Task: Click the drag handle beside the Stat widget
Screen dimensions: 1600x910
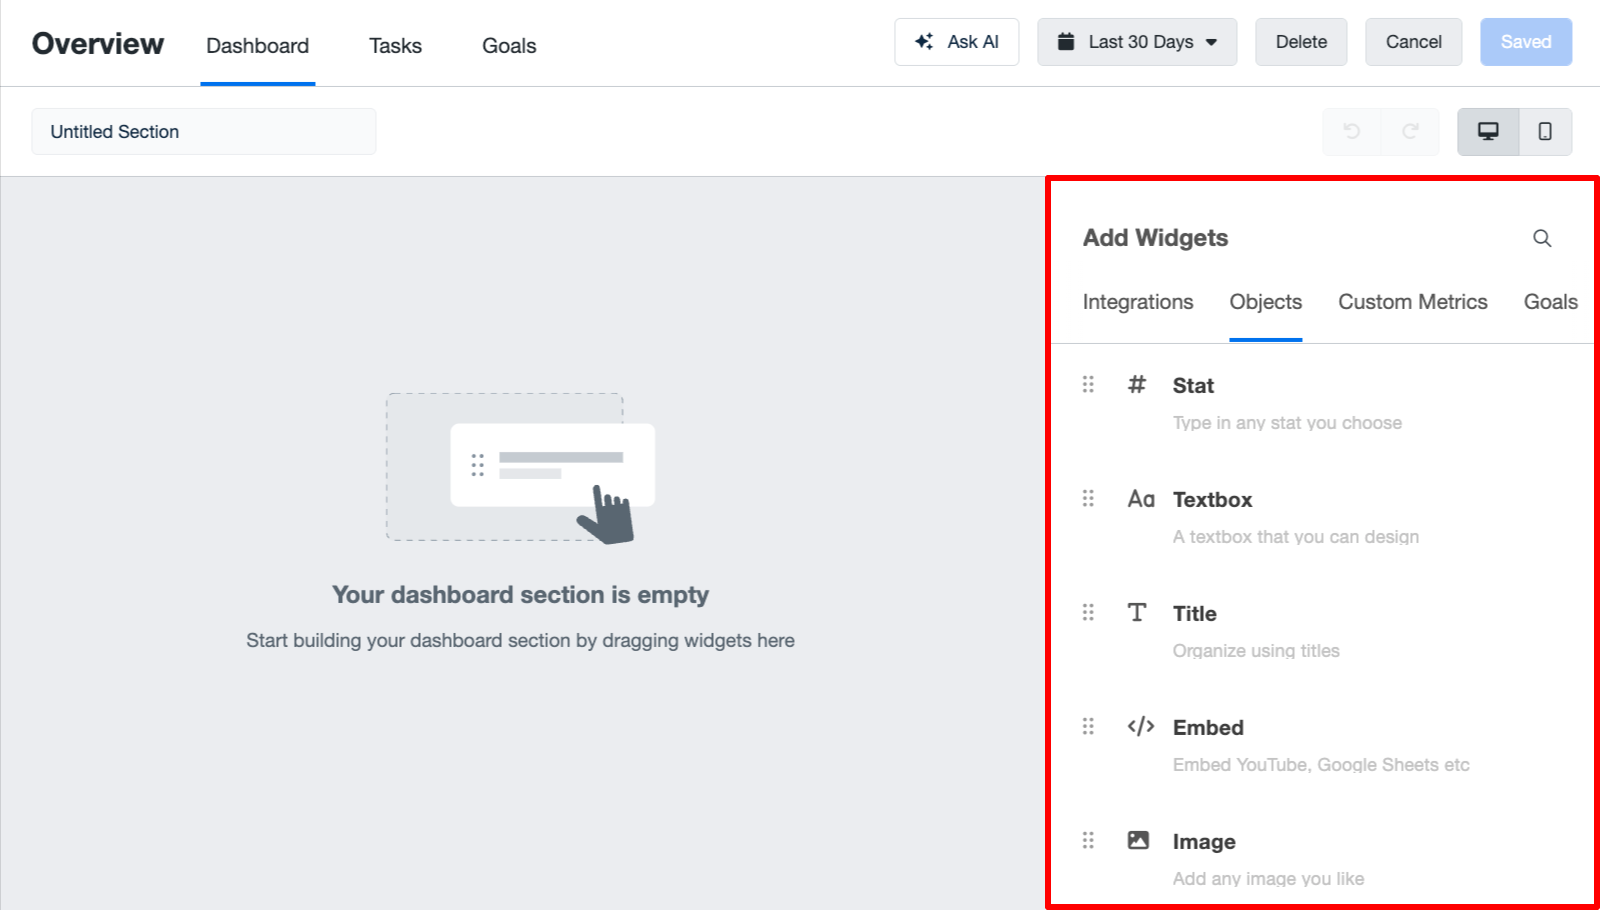Action: pyautogui.click(x=1088, y=384)
